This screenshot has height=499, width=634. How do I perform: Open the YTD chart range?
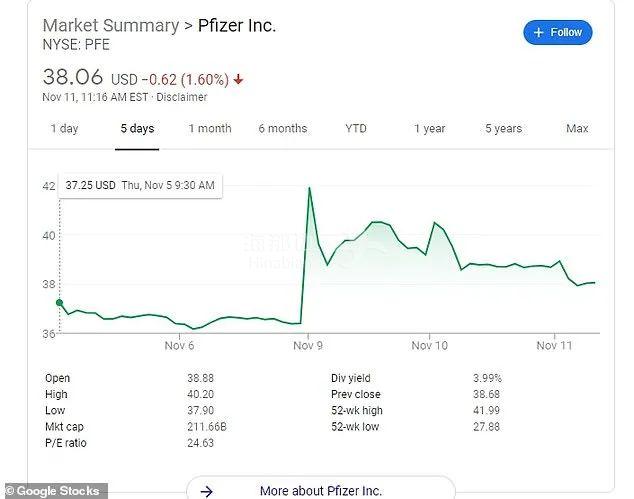click(x=356, y=129)
